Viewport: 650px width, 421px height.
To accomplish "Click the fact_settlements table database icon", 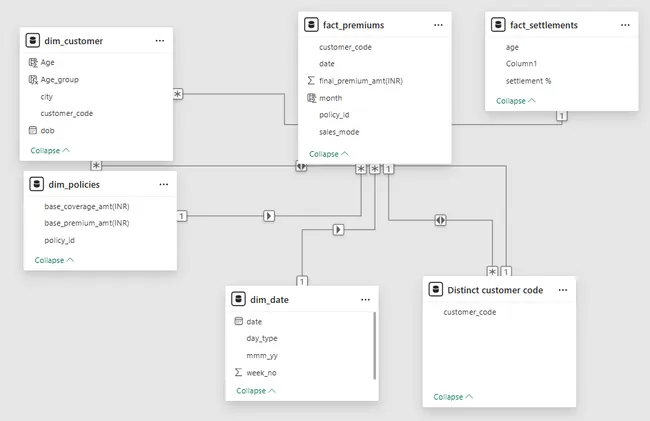I will [x=498, y=25].
